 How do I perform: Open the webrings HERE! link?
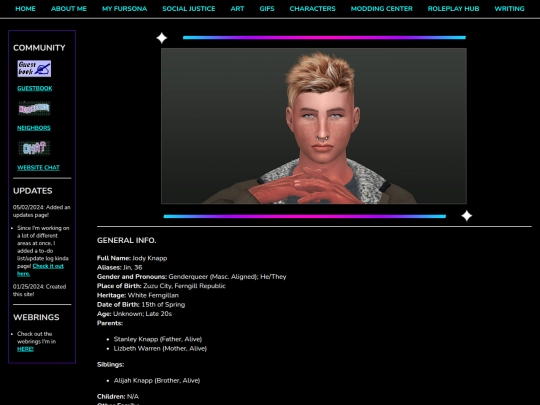pyautogui.click(x=25, y=349)
